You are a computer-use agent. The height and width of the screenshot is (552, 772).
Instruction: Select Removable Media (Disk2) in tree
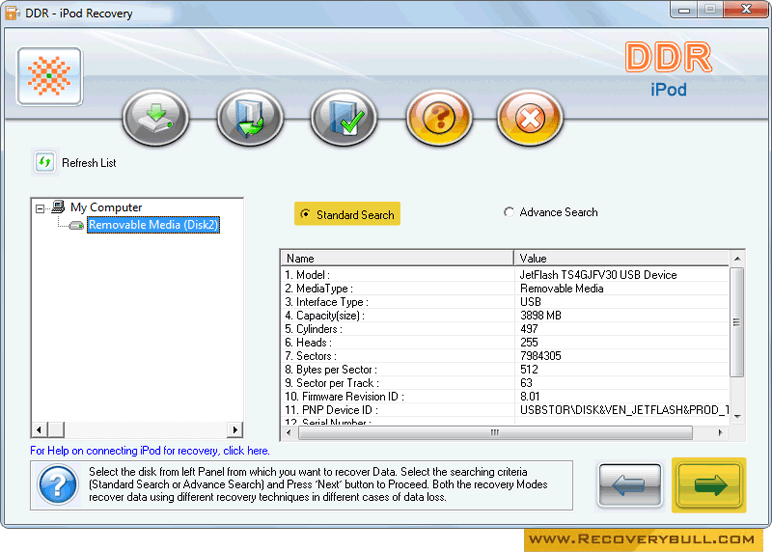(153, 225)
